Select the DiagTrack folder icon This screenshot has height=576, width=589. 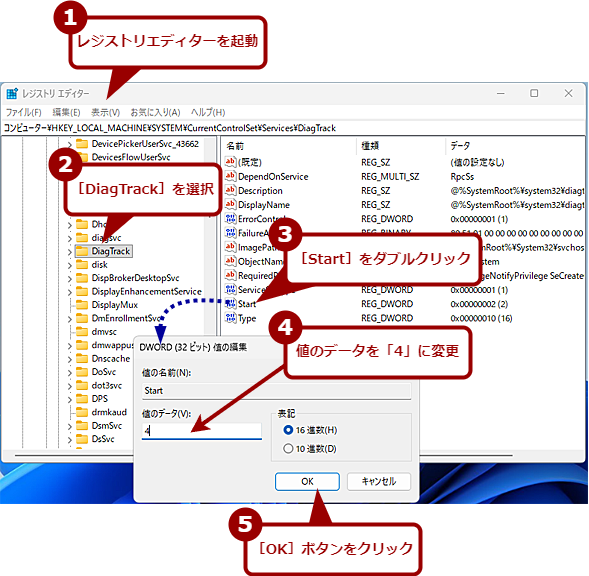(82, 251)
